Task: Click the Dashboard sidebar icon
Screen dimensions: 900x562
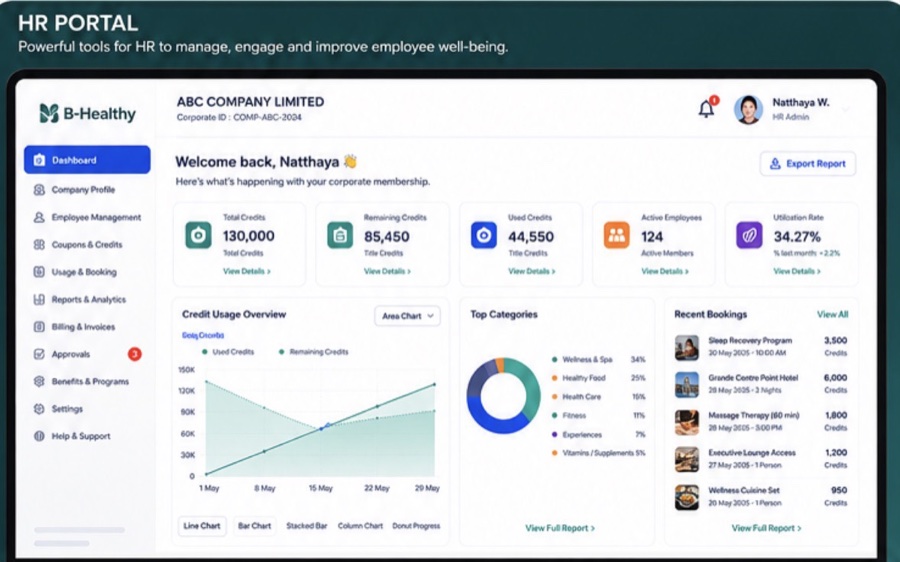Action: [39, 160]
